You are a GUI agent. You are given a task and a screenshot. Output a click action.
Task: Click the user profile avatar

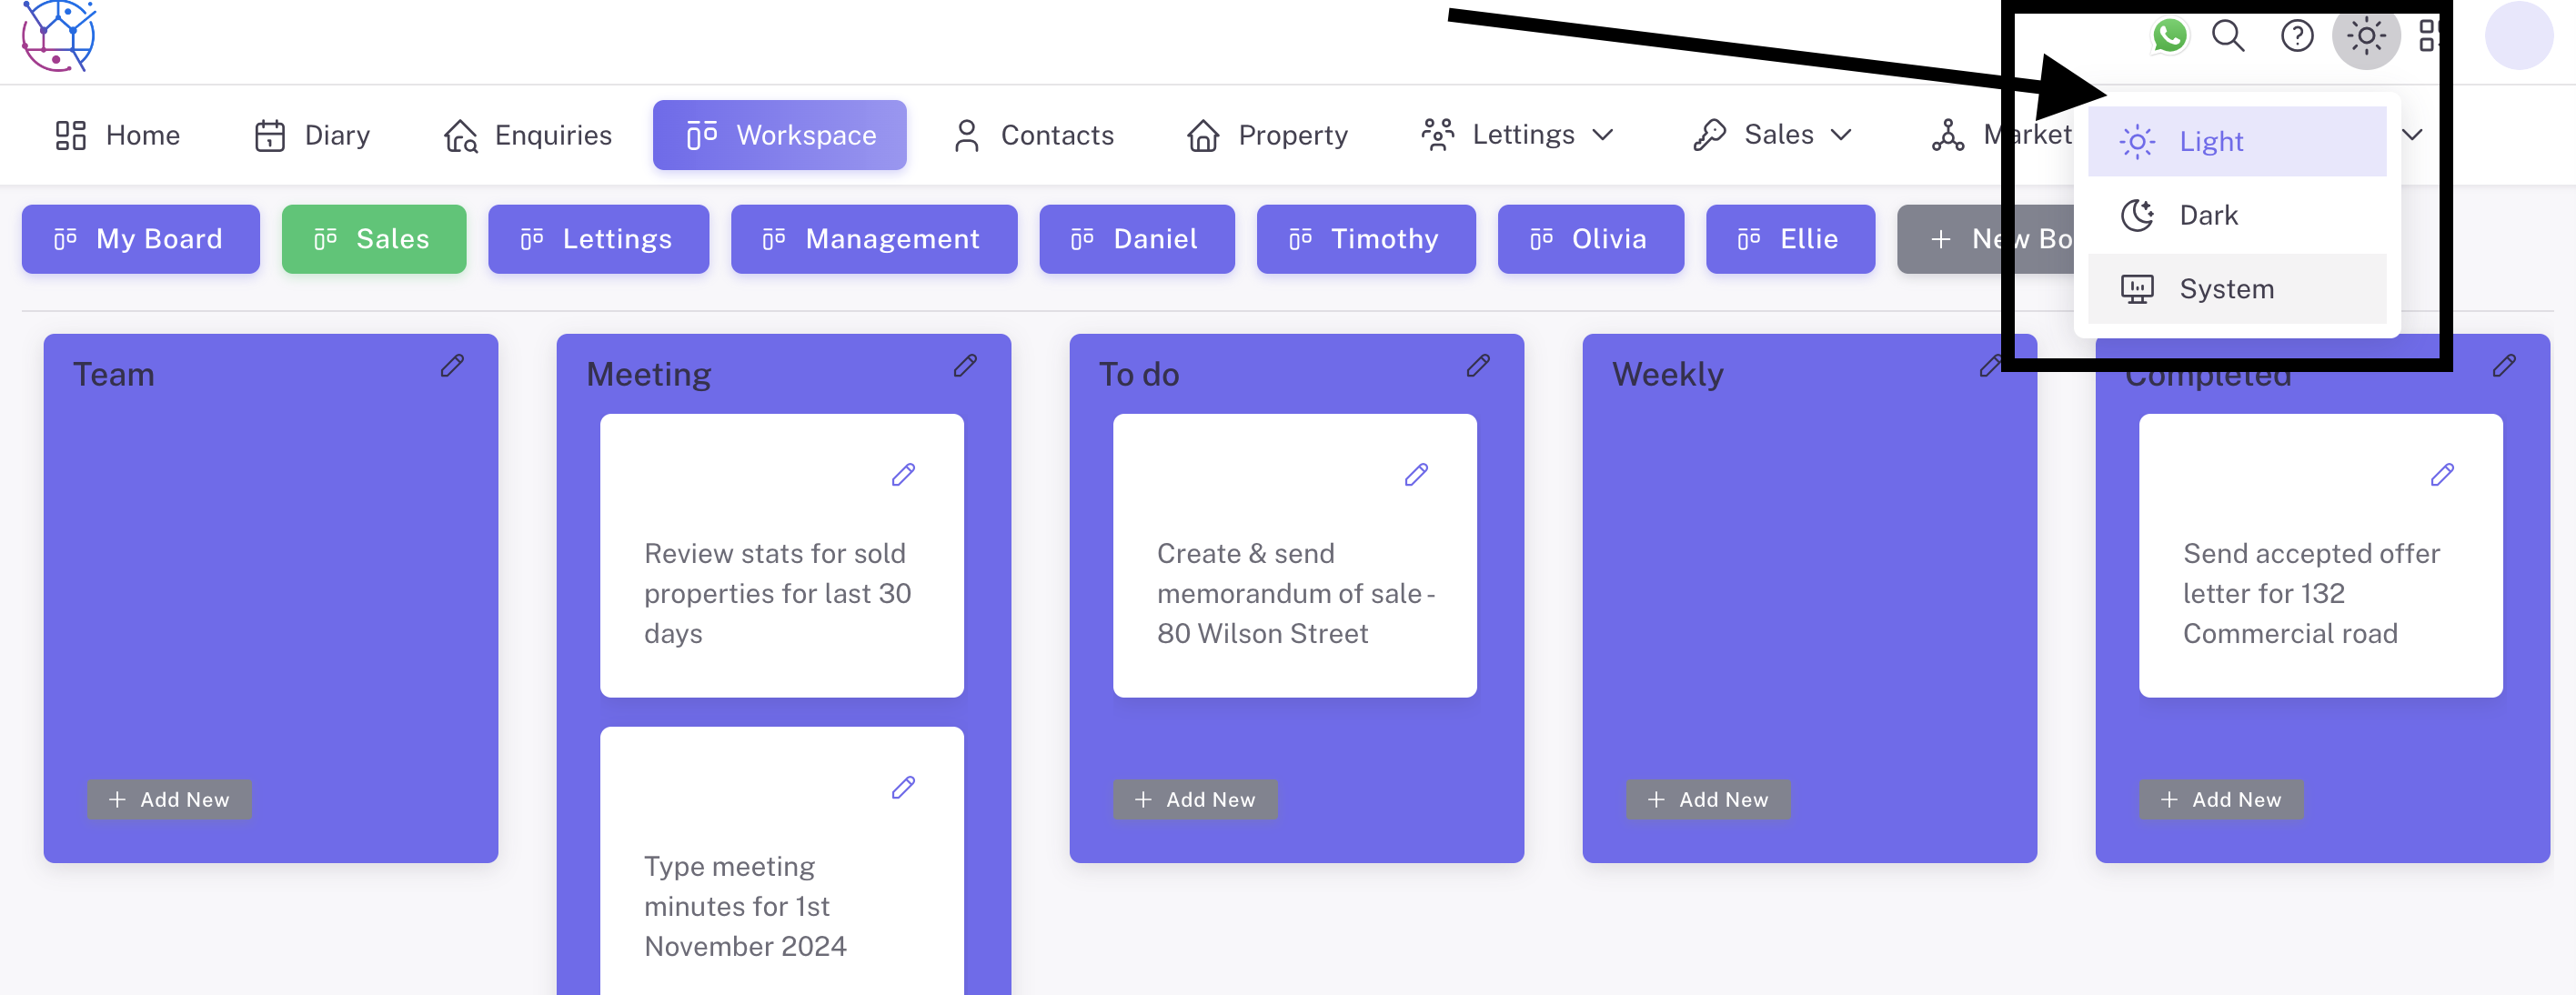tap(2518, 36)
